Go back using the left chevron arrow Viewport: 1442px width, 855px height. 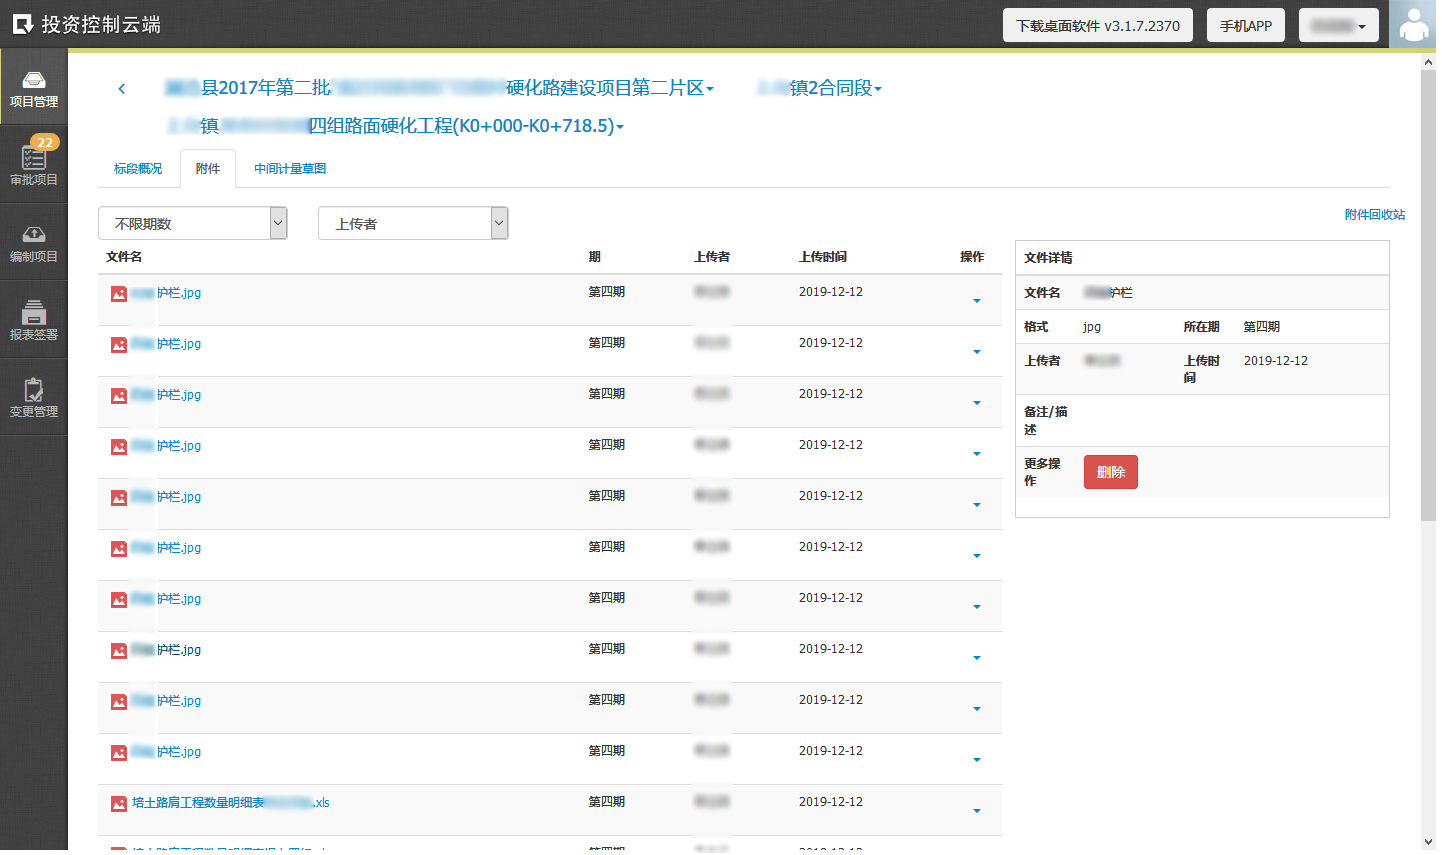[x=122, y=88]
